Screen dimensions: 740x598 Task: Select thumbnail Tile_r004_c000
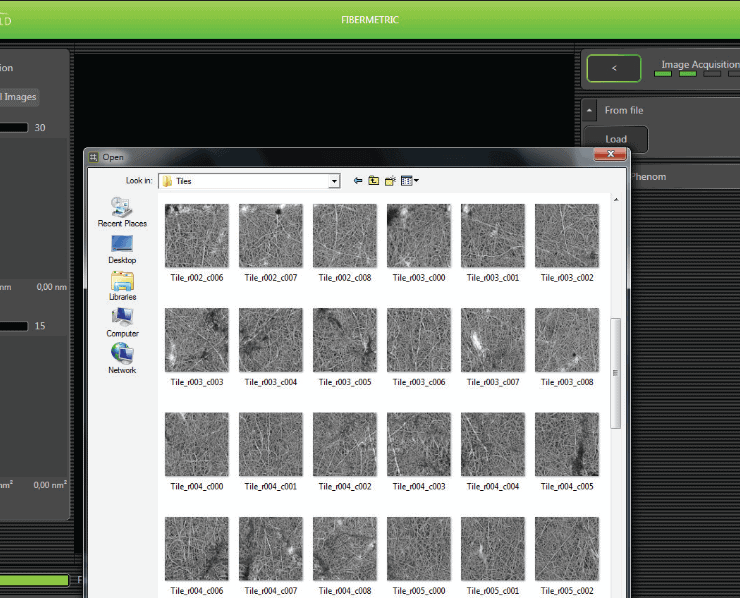(x=197, y=444)
